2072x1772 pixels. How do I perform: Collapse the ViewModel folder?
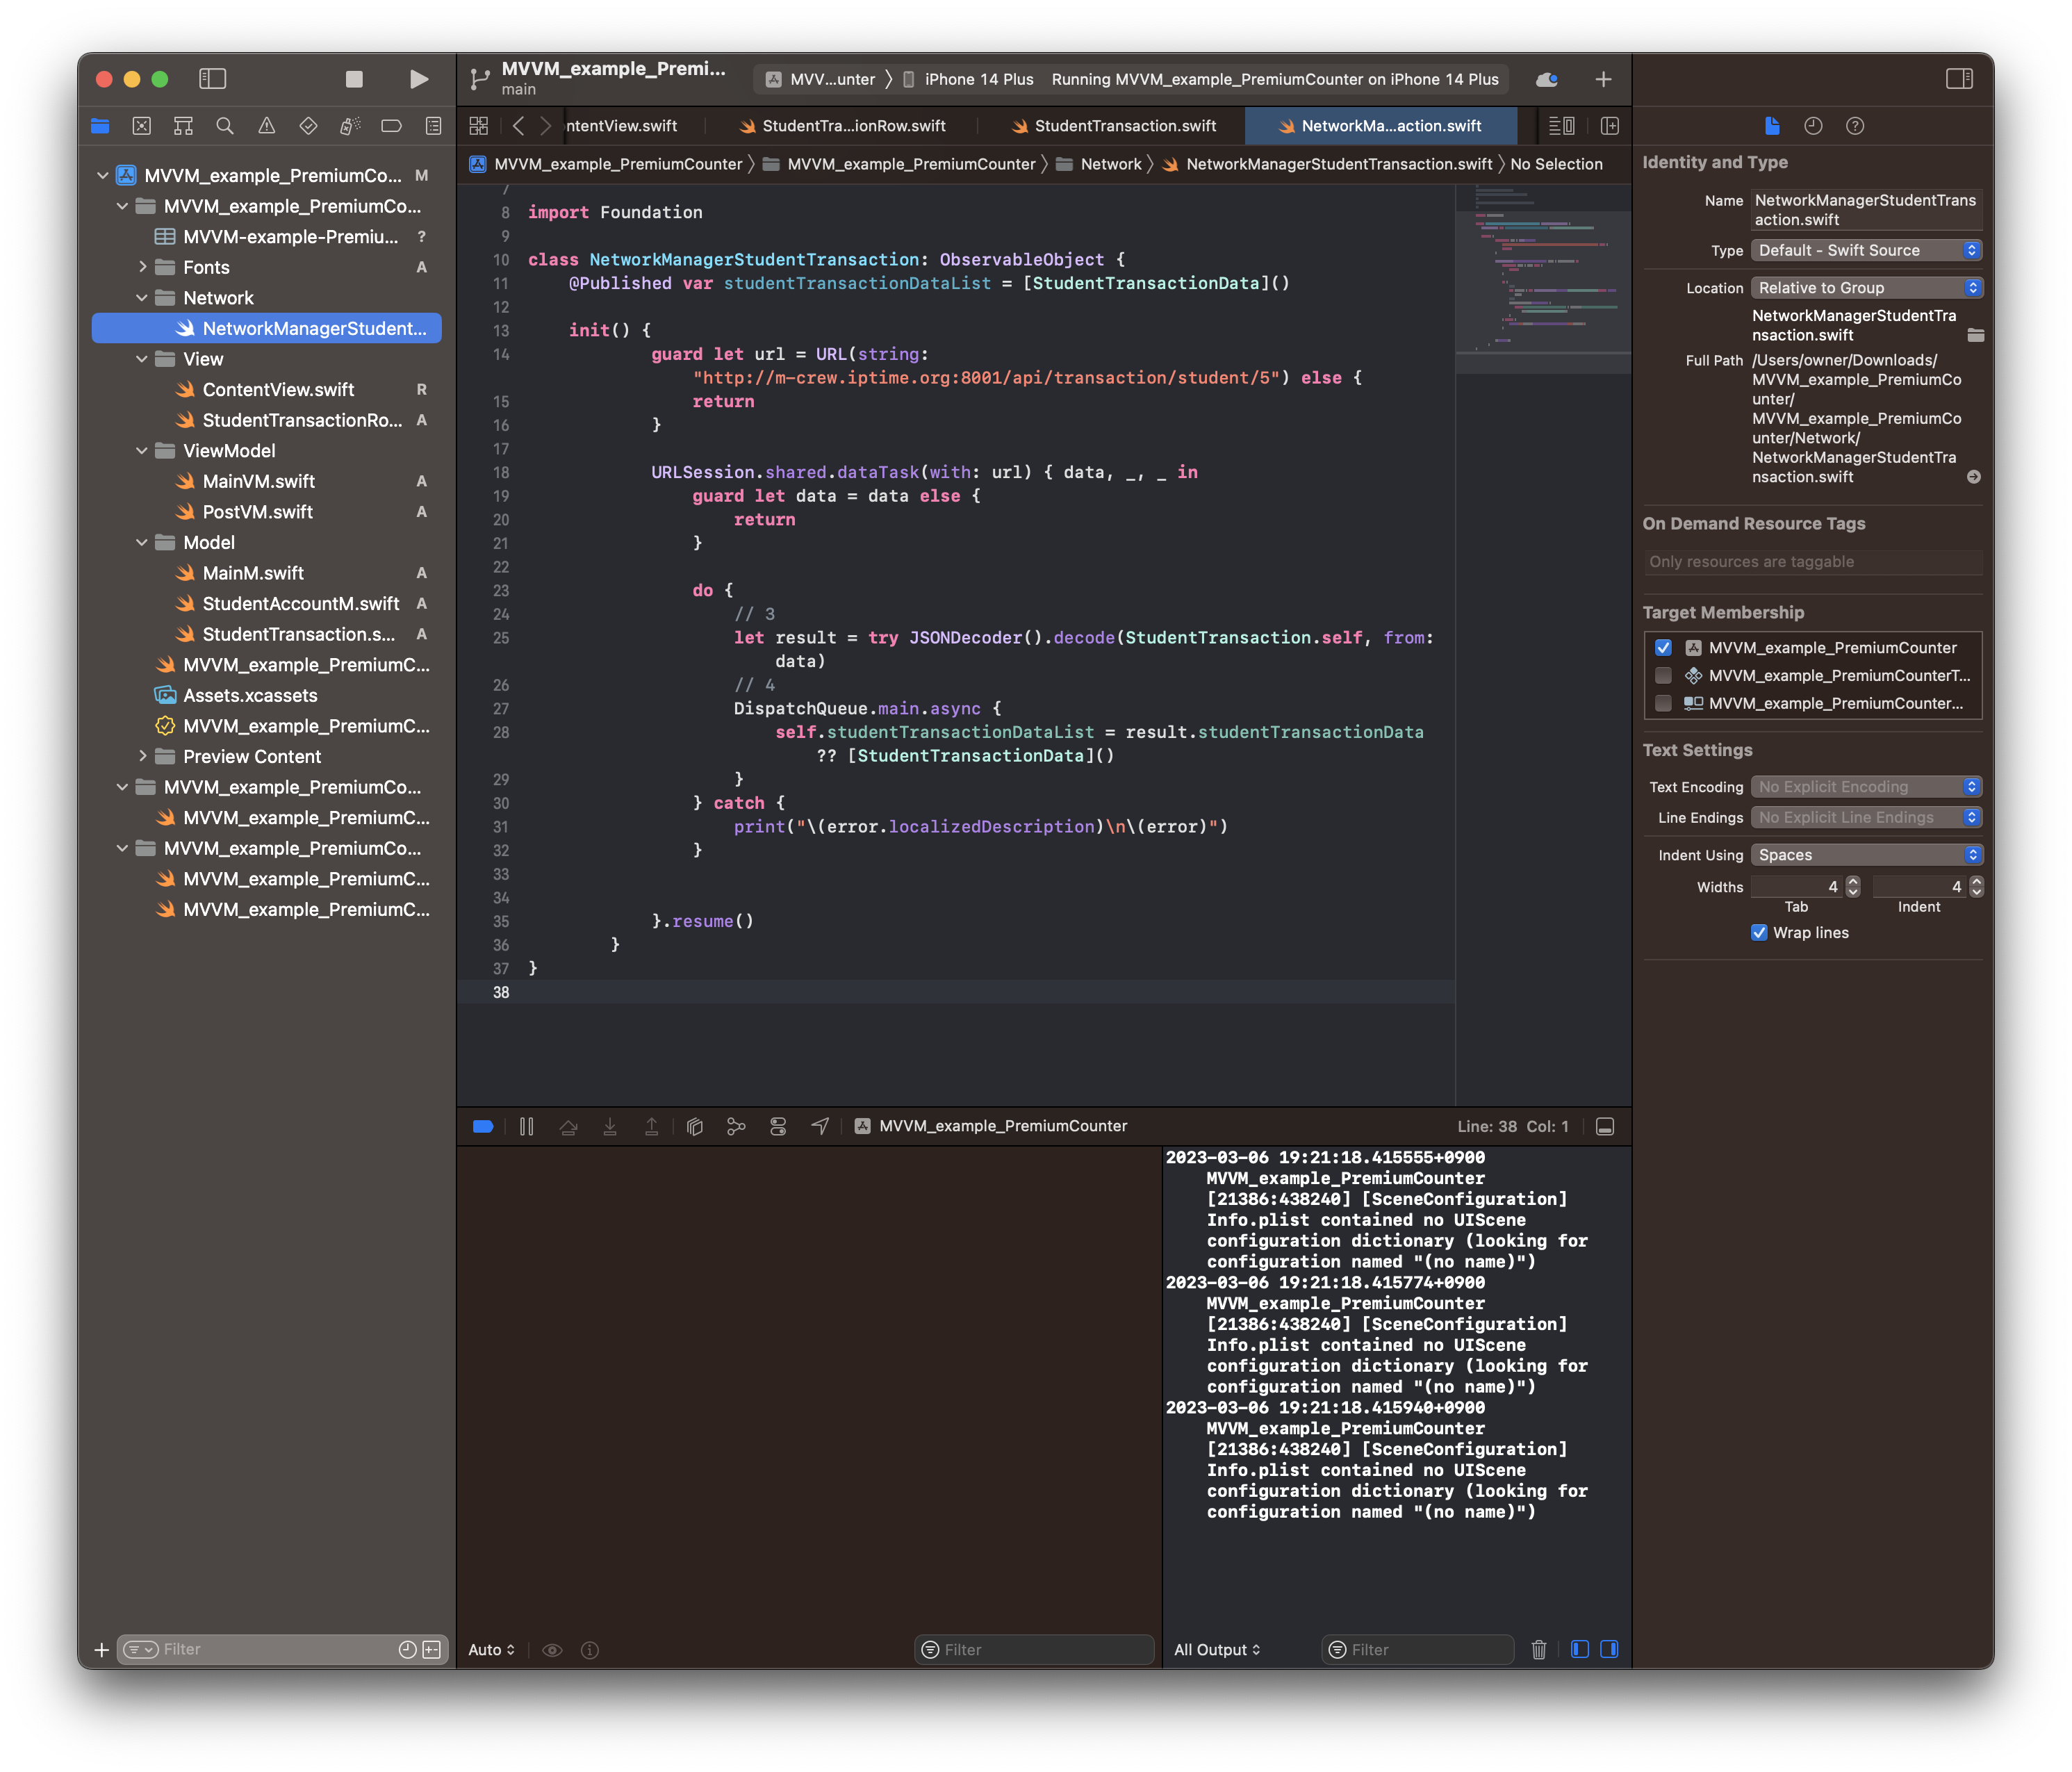point(142,451)
